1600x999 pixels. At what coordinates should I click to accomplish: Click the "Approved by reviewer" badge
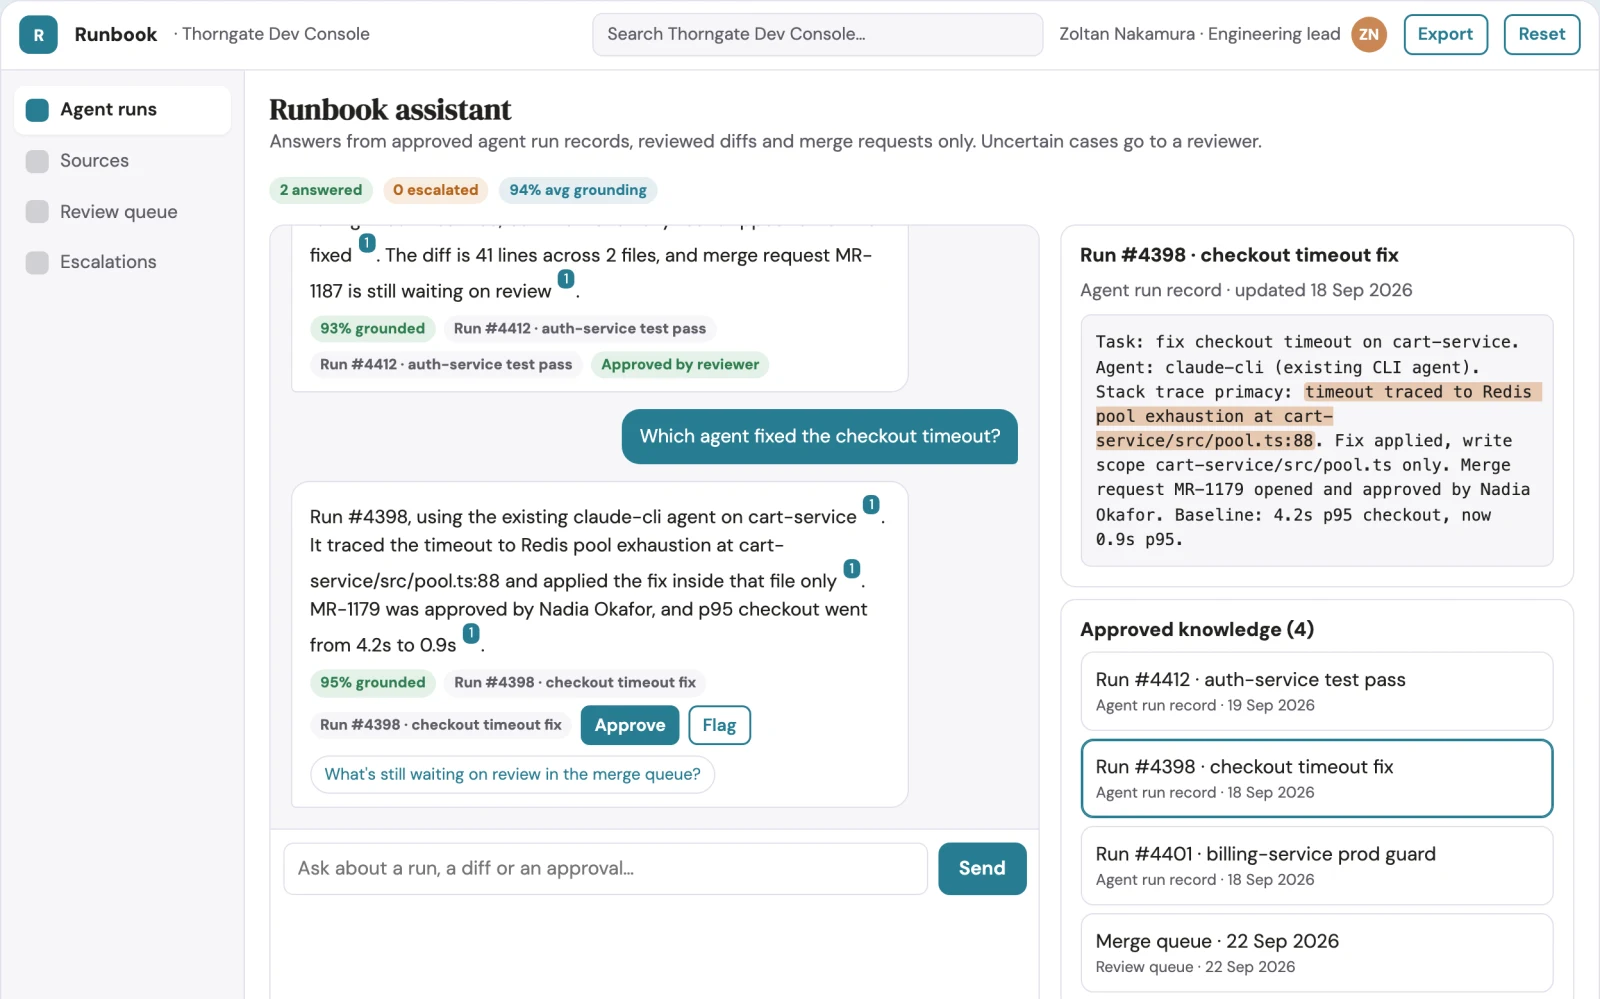[x=680, y=365]
